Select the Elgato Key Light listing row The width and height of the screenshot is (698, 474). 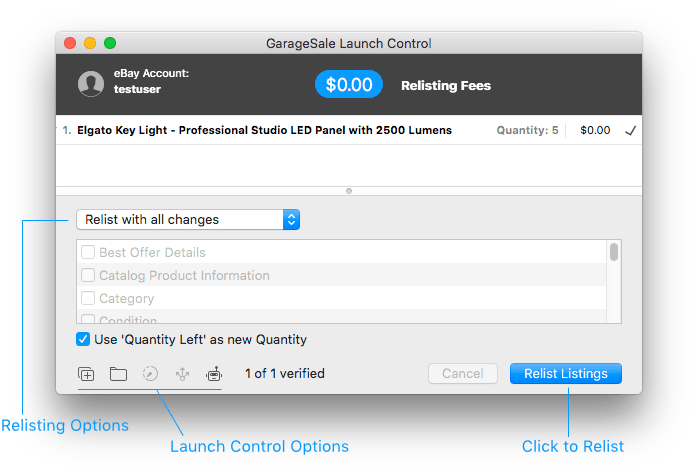(x=265, y=130)
